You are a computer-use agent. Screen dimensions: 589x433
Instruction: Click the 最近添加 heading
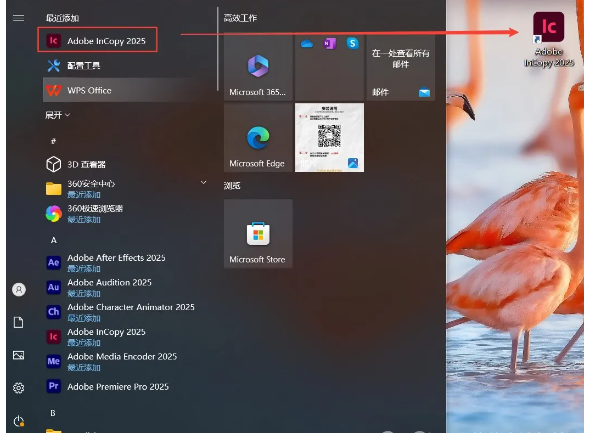coord(62,18)
